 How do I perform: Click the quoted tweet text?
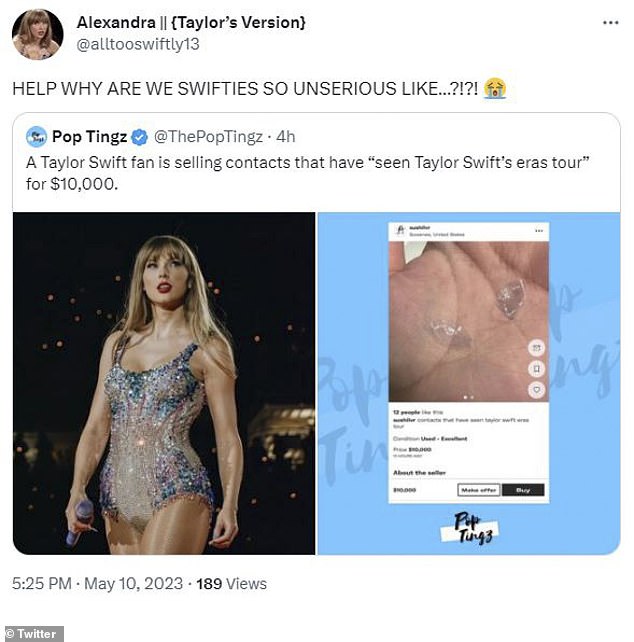(x=300, y=172)
